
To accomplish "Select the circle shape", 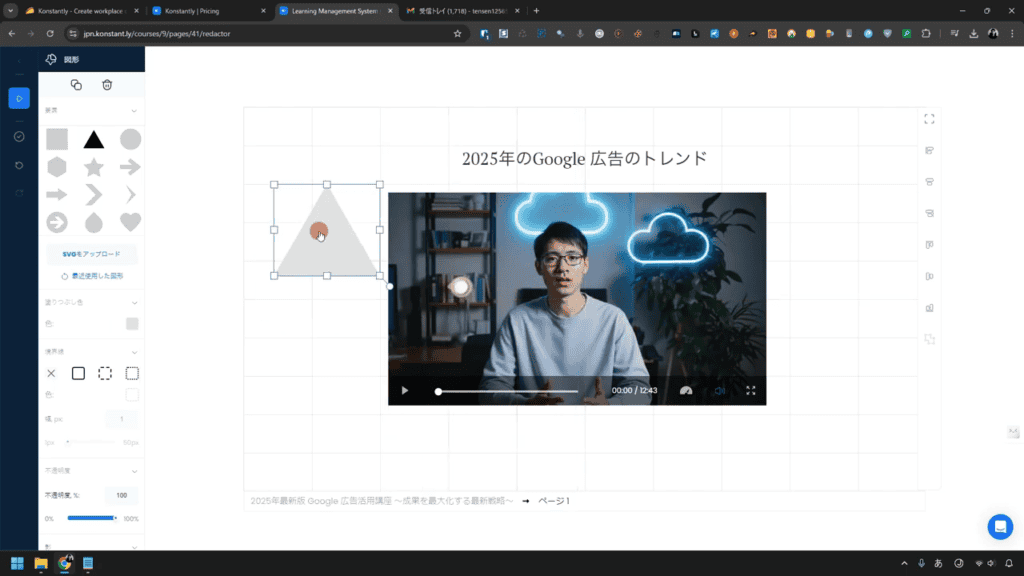I will tap(130, 139).
